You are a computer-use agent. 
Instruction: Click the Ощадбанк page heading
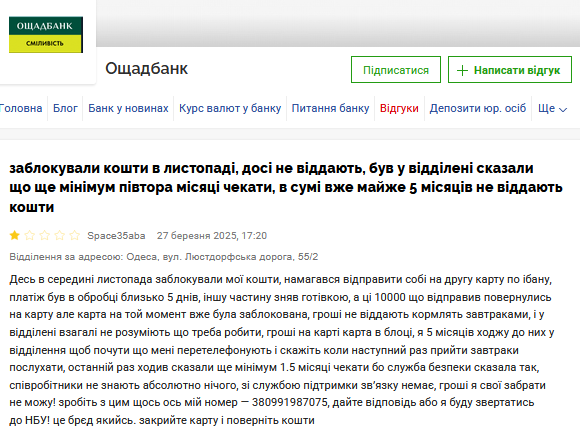pyautogui.click(x=146, y=69)
